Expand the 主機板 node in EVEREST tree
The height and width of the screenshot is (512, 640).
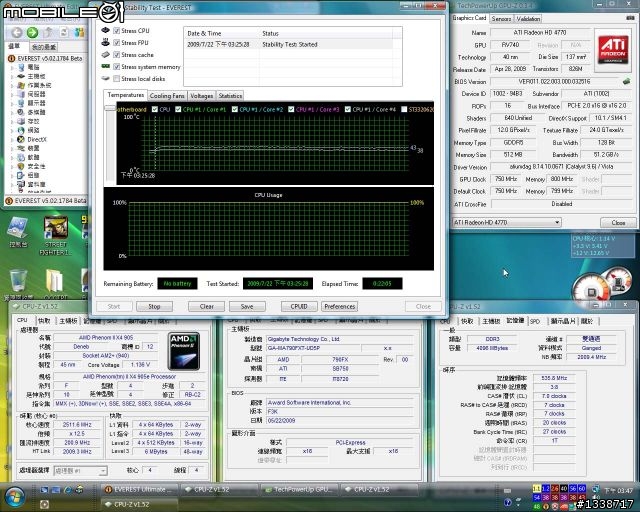pos(12,76)
